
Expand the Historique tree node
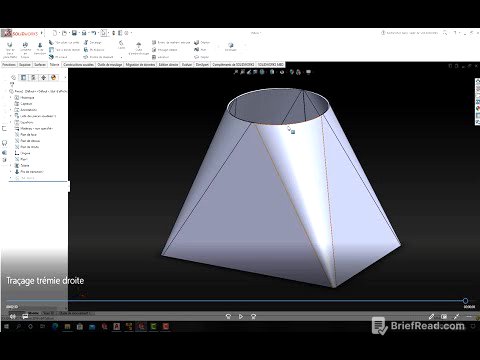tap(11, 98)
